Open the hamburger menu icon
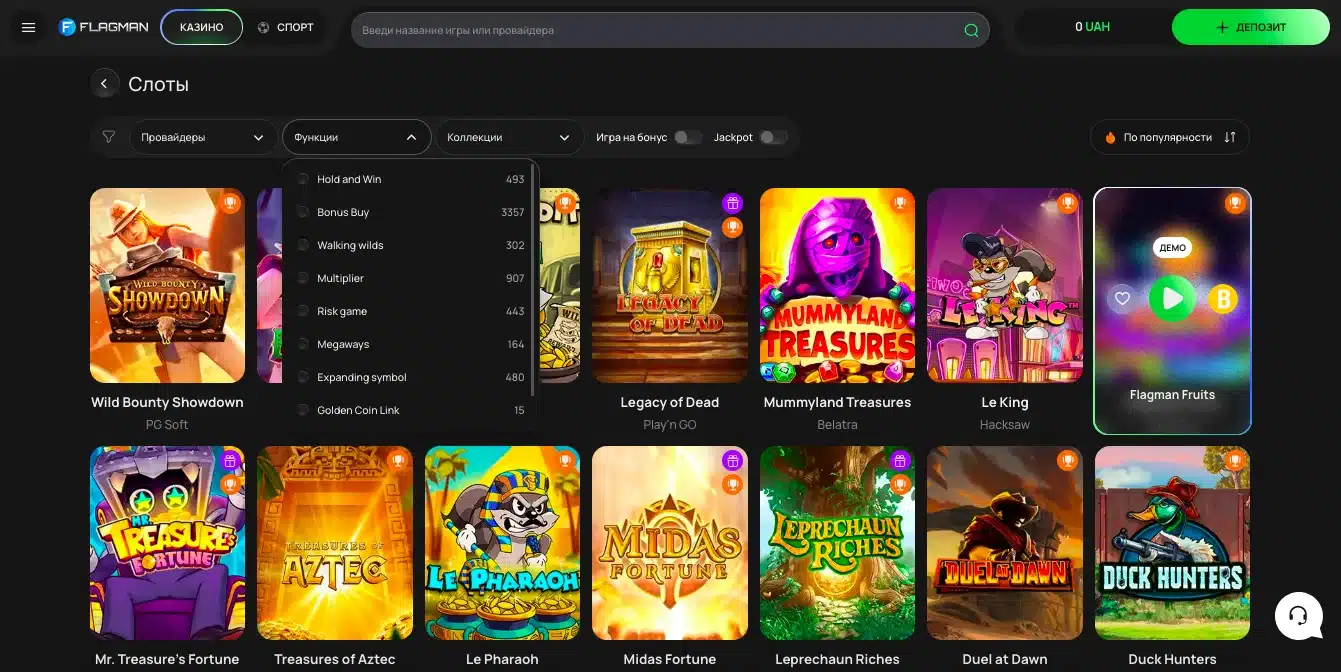Image resolution: width=1341 pixels, height=672 pixels. click(x=27, y=27)
